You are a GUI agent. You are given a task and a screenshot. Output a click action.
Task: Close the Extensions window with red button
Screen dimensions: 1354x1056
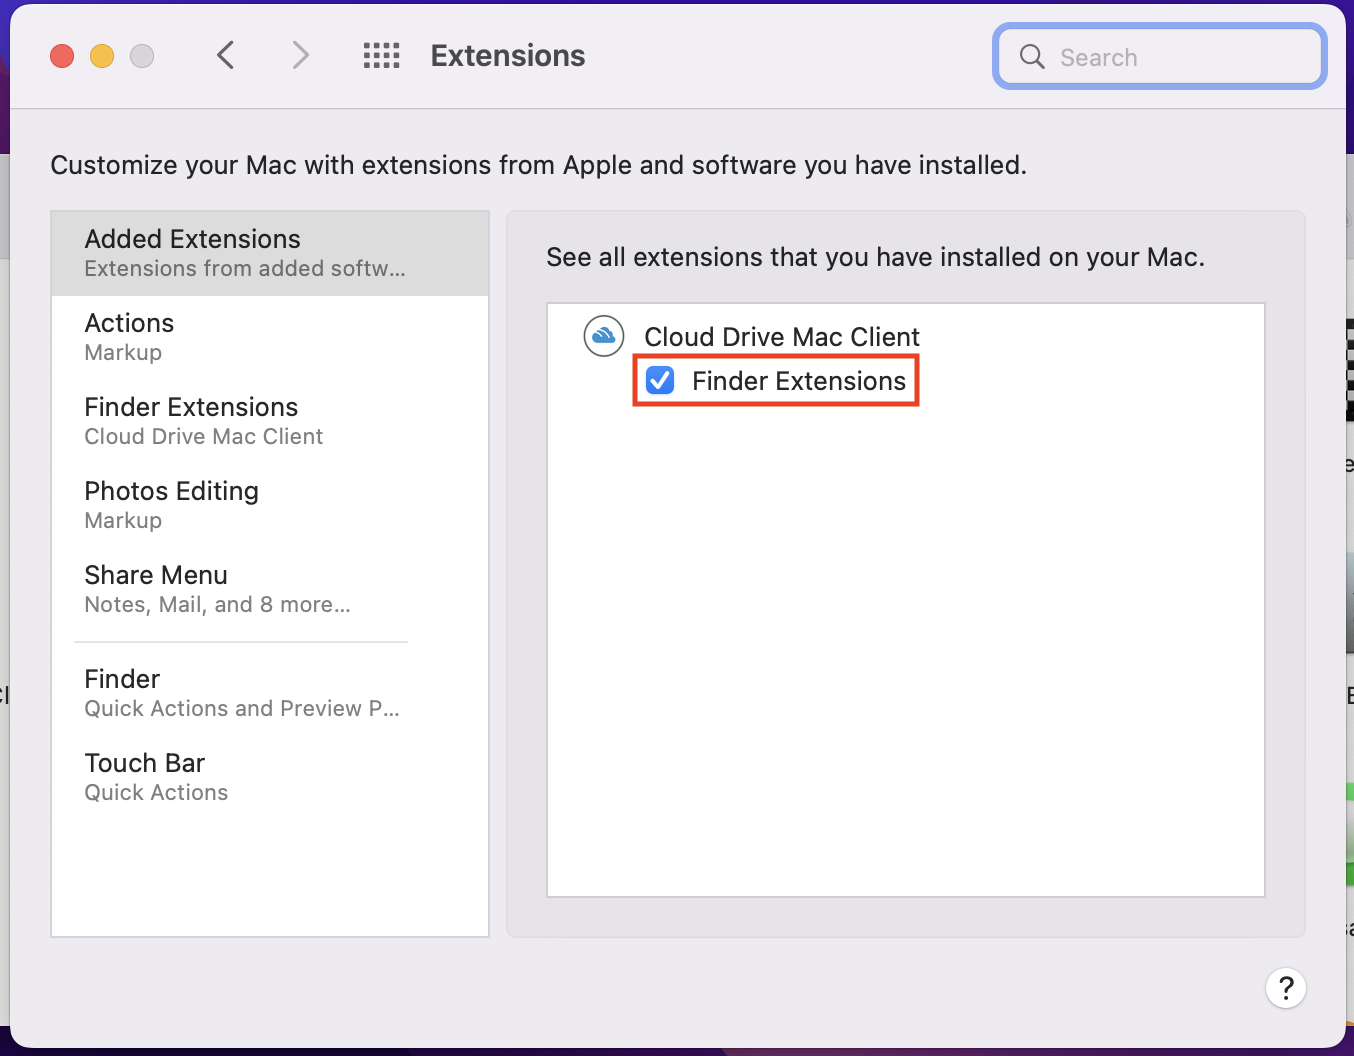pos(62,56)
